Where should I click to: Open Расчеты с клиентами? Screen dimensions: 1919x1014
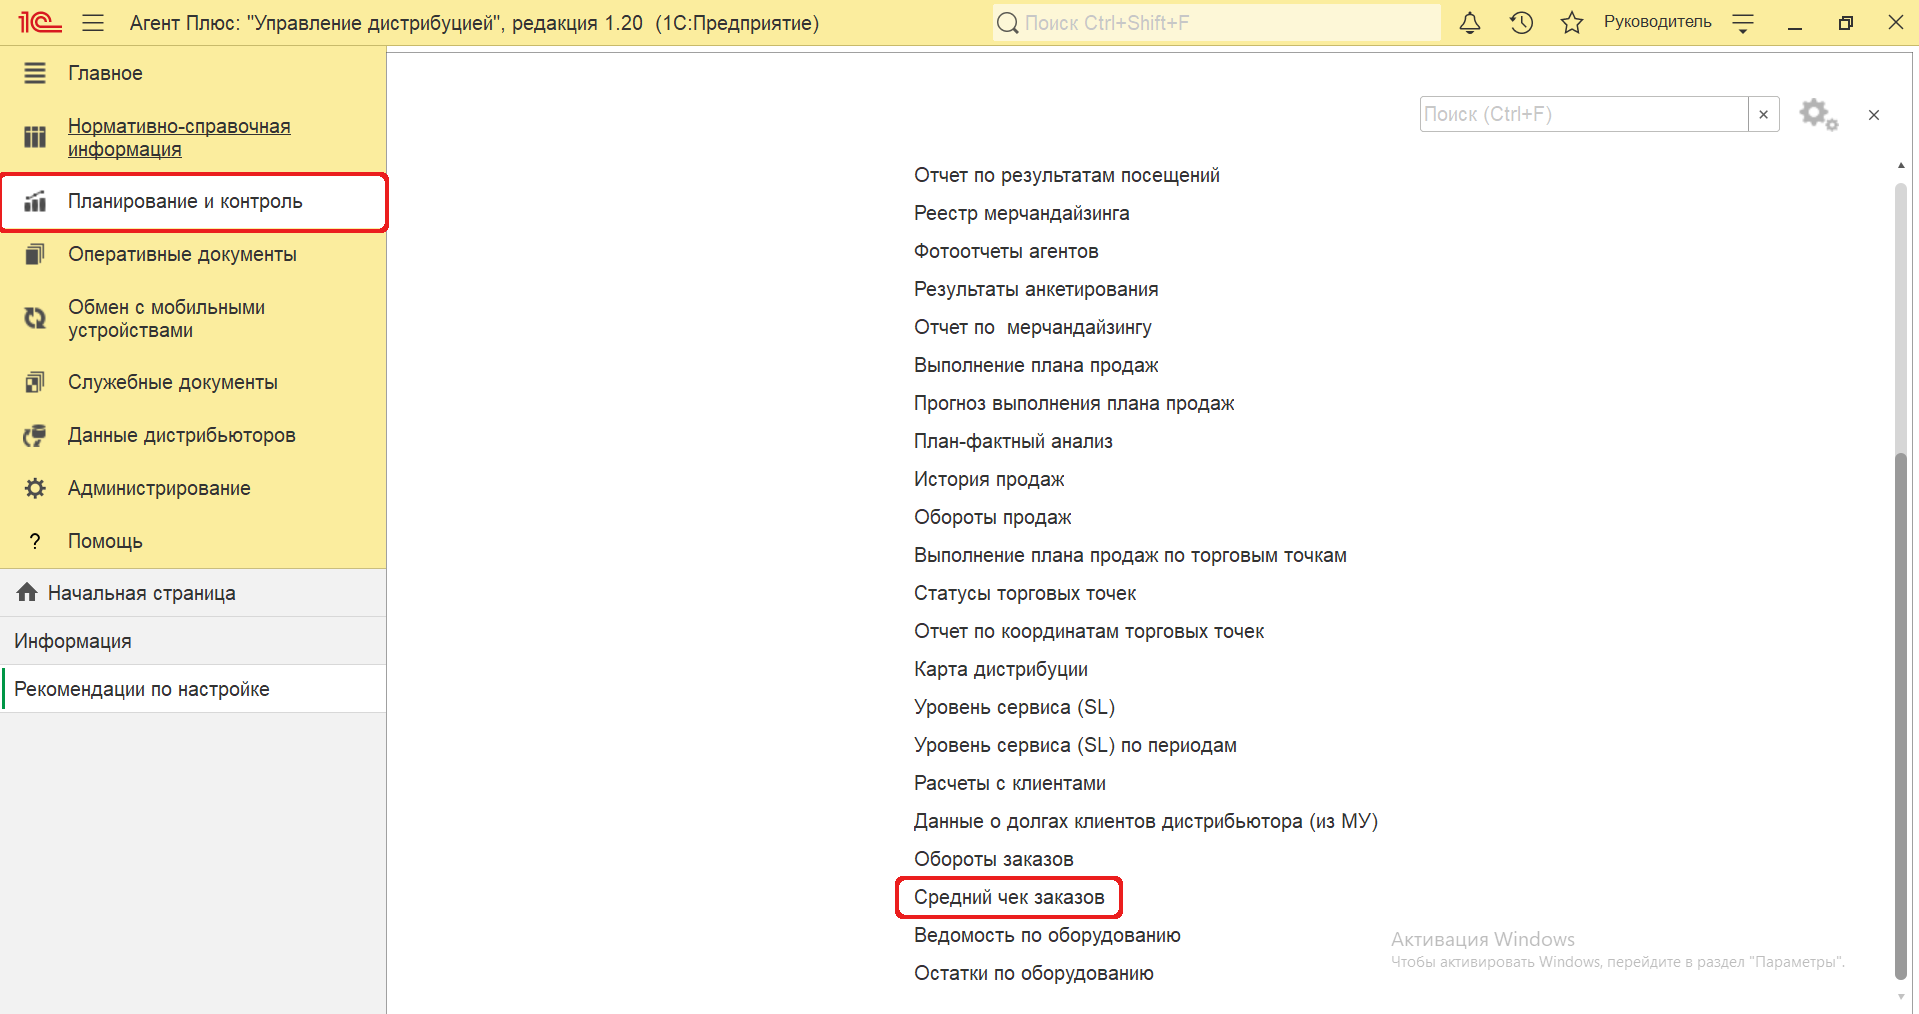[x=1010, y=783]
